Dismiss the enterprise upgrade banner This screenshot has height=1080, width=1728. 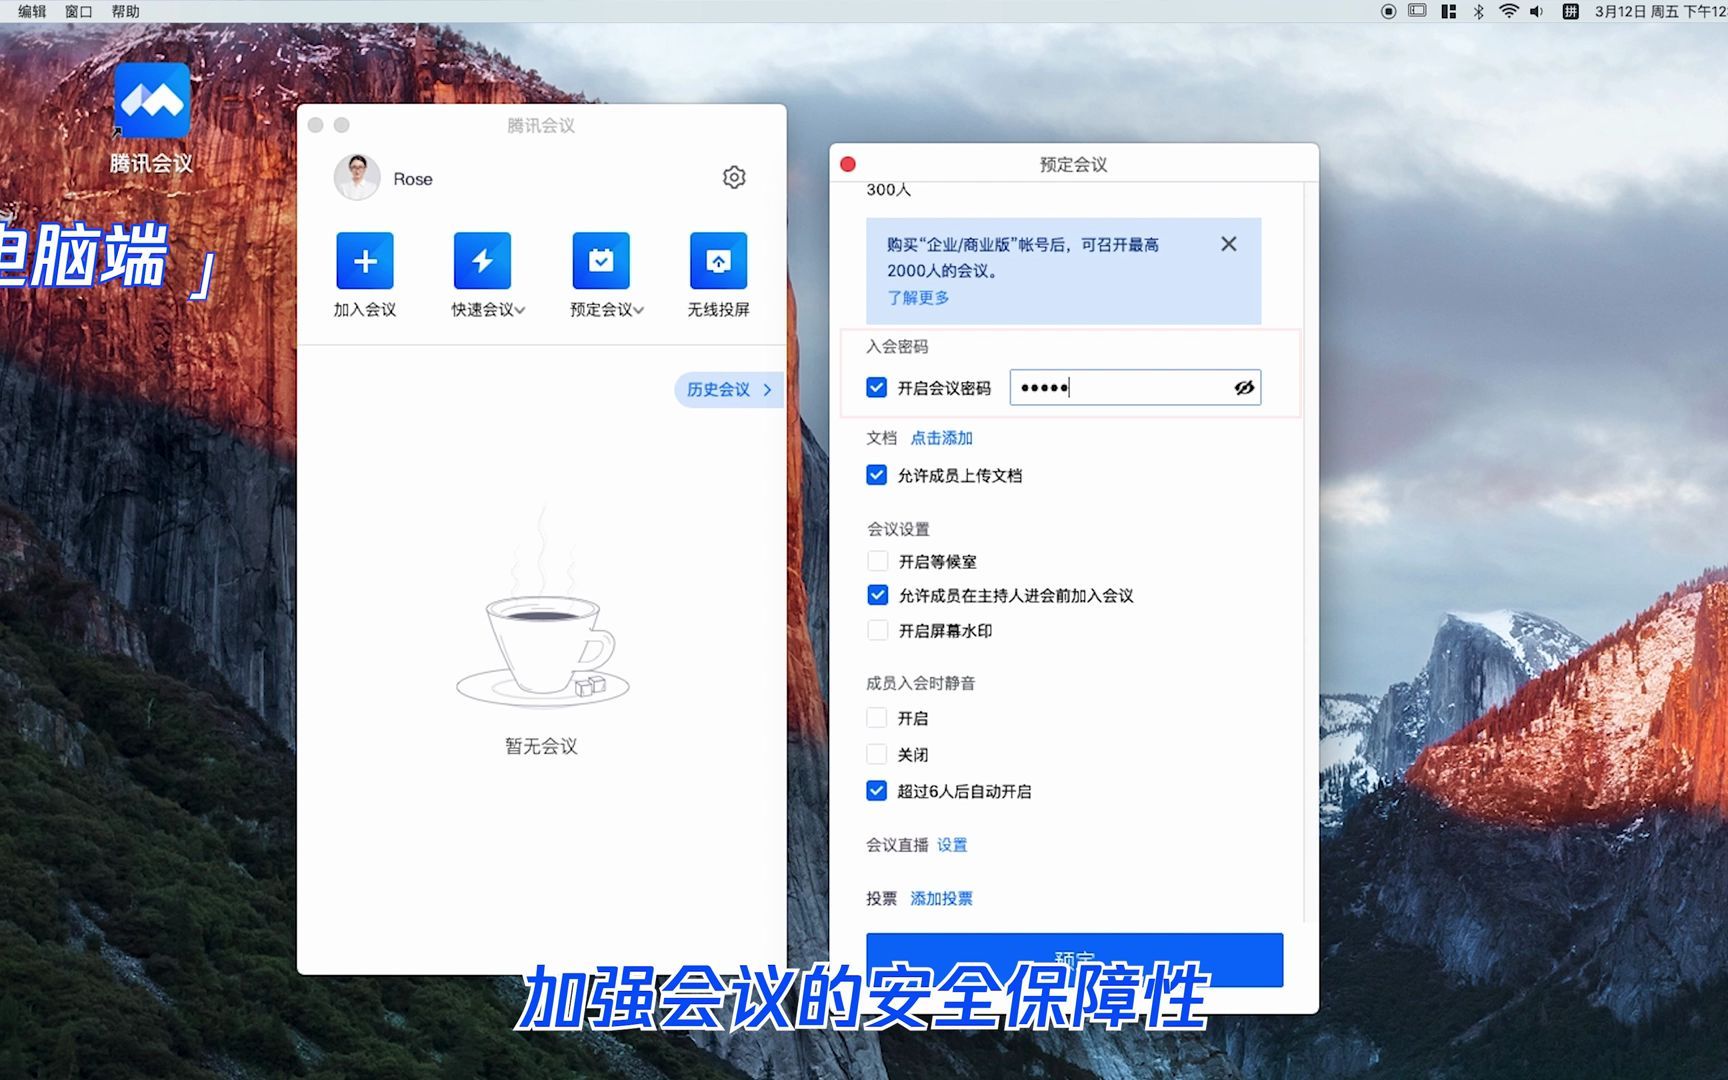click(x=1229, y=244)
